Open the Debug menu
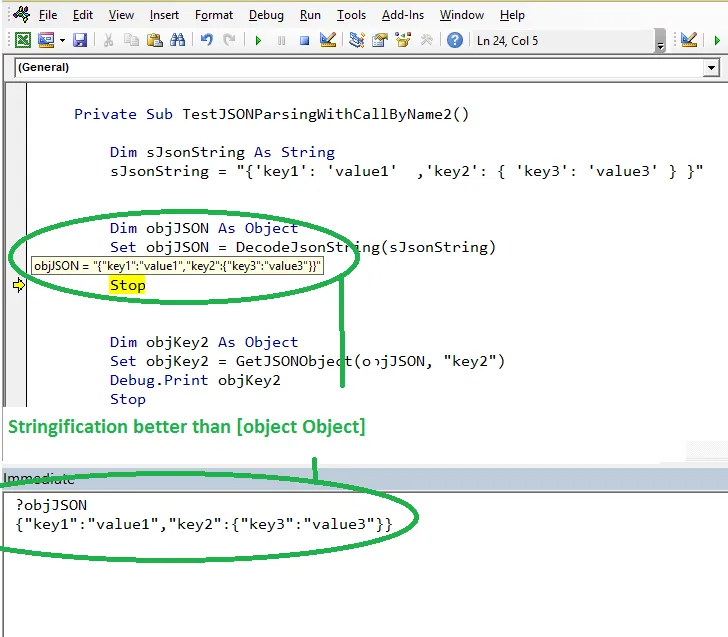The height and width of the screenshot is (637, 728). click(266, 15)
